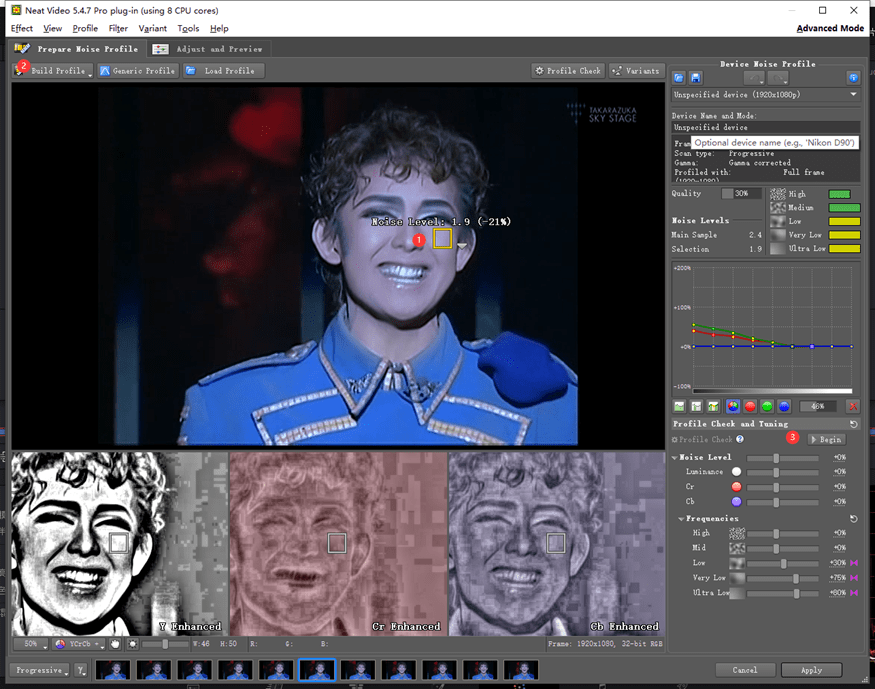Toggle the Very Low frequency pink marker

854,578
